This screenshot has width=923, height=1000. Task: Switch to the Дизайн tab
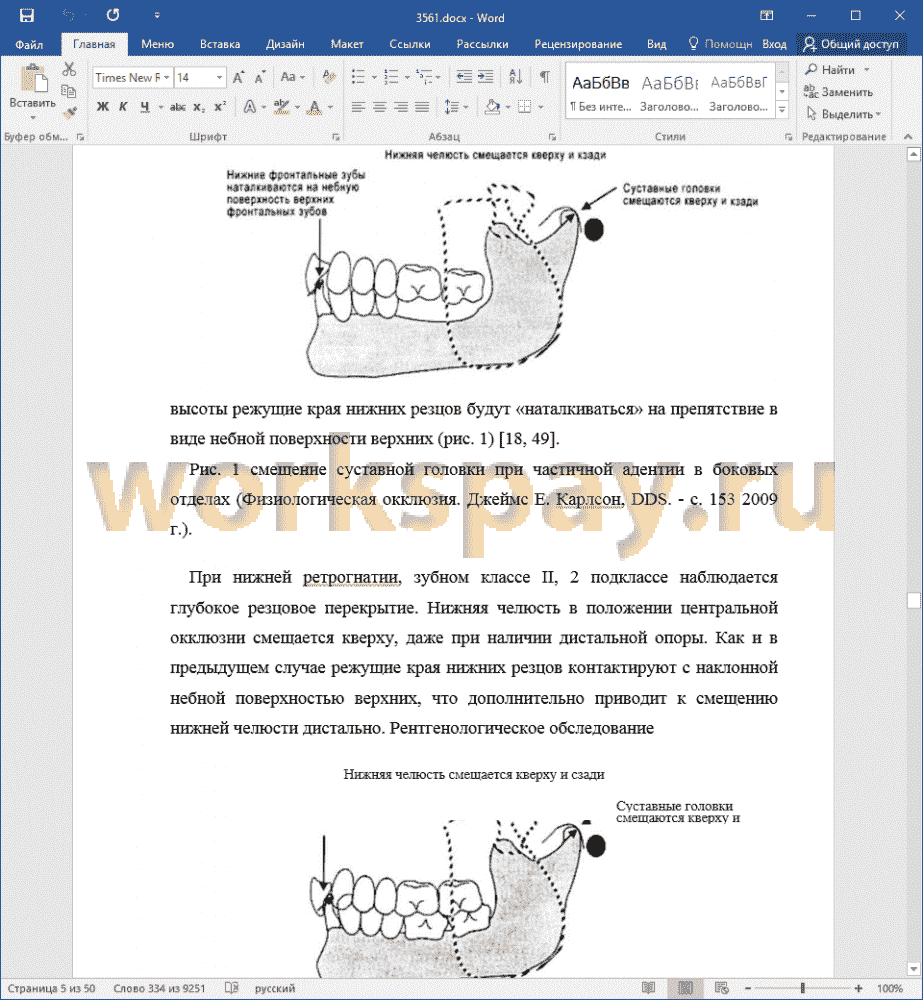[x=285, y=45]
